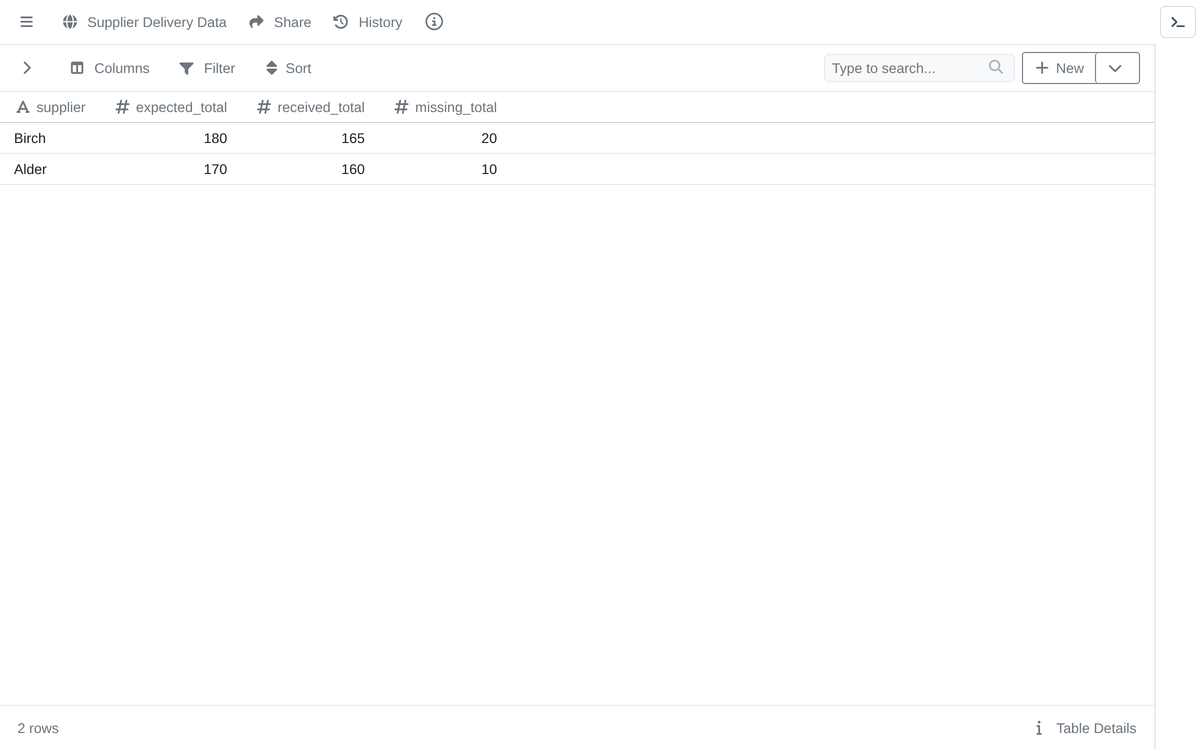Add a New row

[x=1059, y=68]
